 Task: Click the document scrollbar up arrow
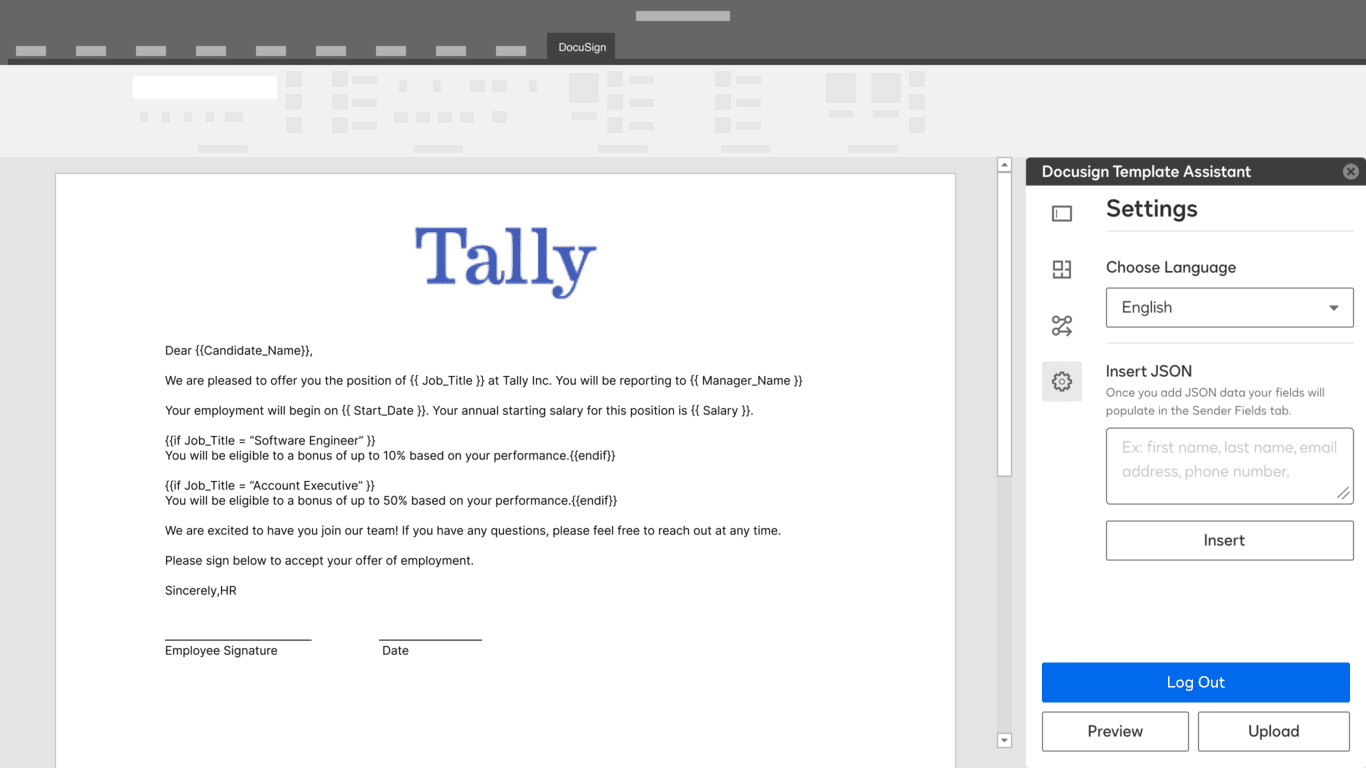point(1004,165)
